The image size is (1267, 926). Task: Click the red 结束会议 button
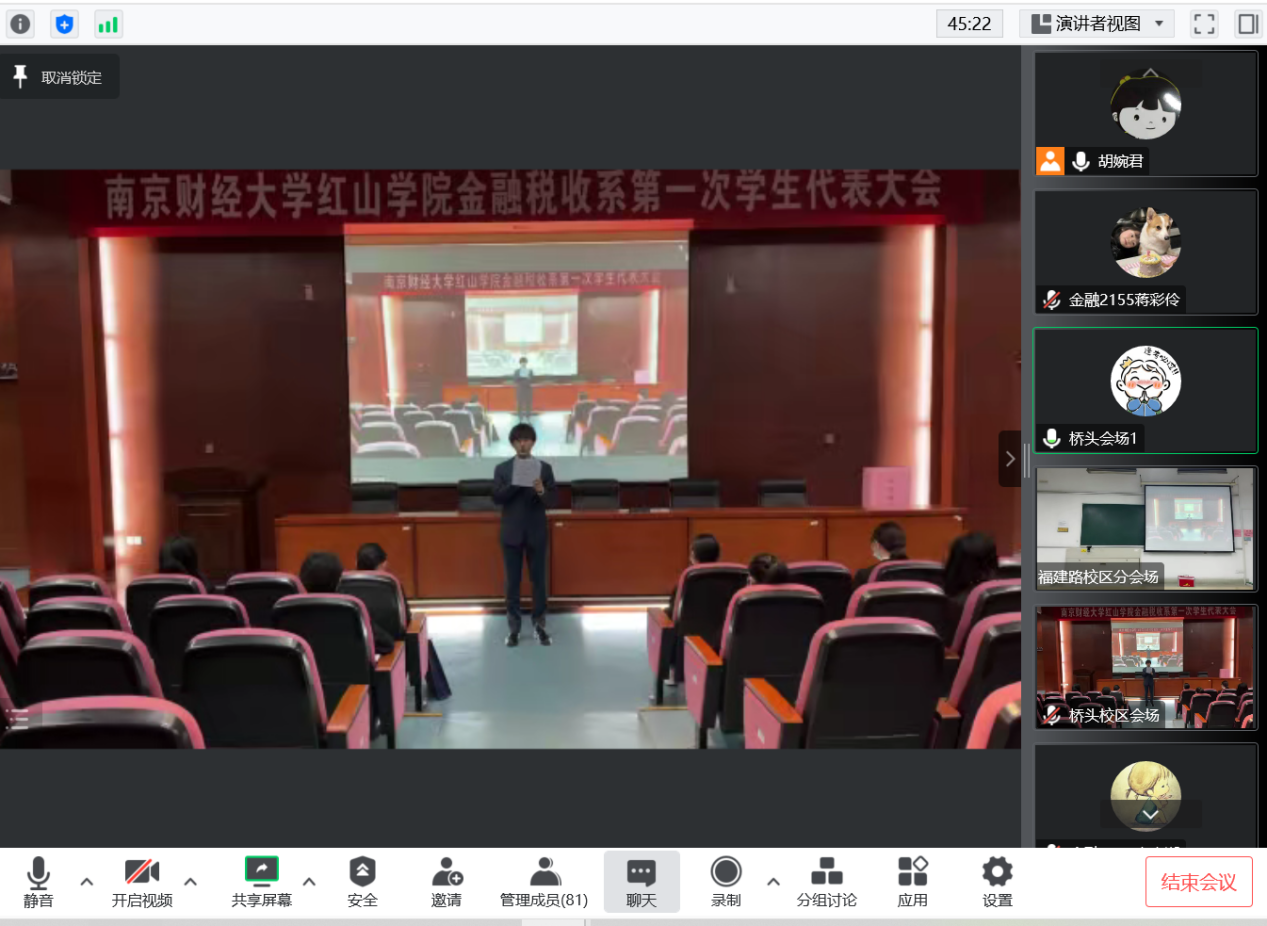pos(1198,882)
